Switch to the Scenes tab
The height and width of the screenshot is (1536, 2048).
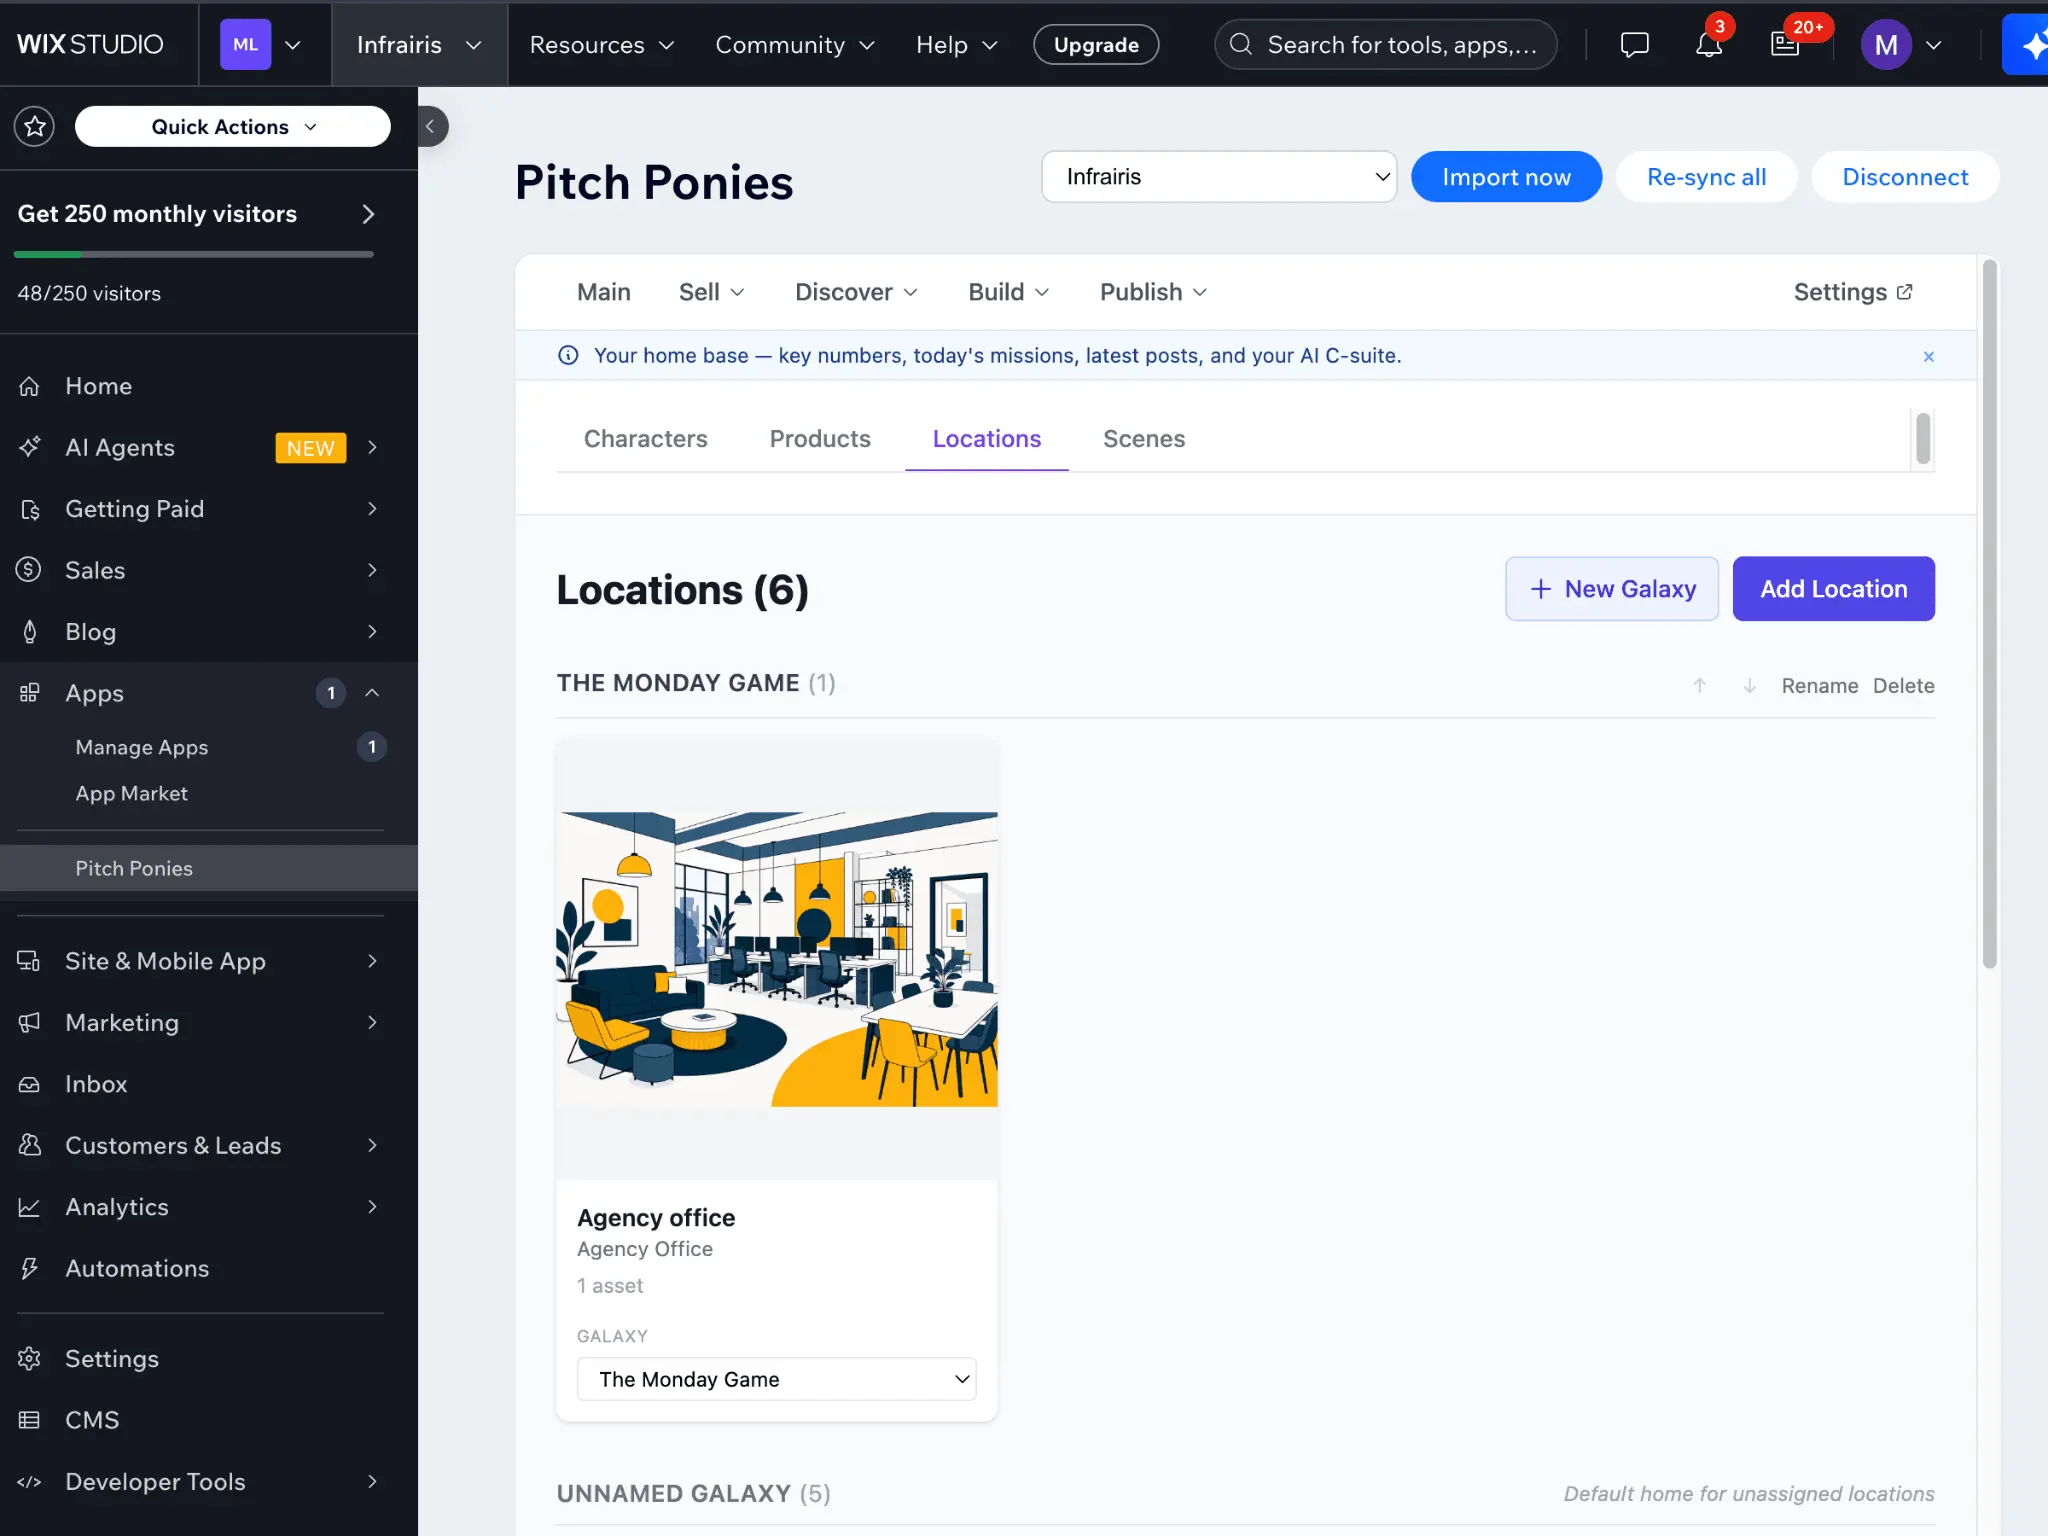(1144, 439)
